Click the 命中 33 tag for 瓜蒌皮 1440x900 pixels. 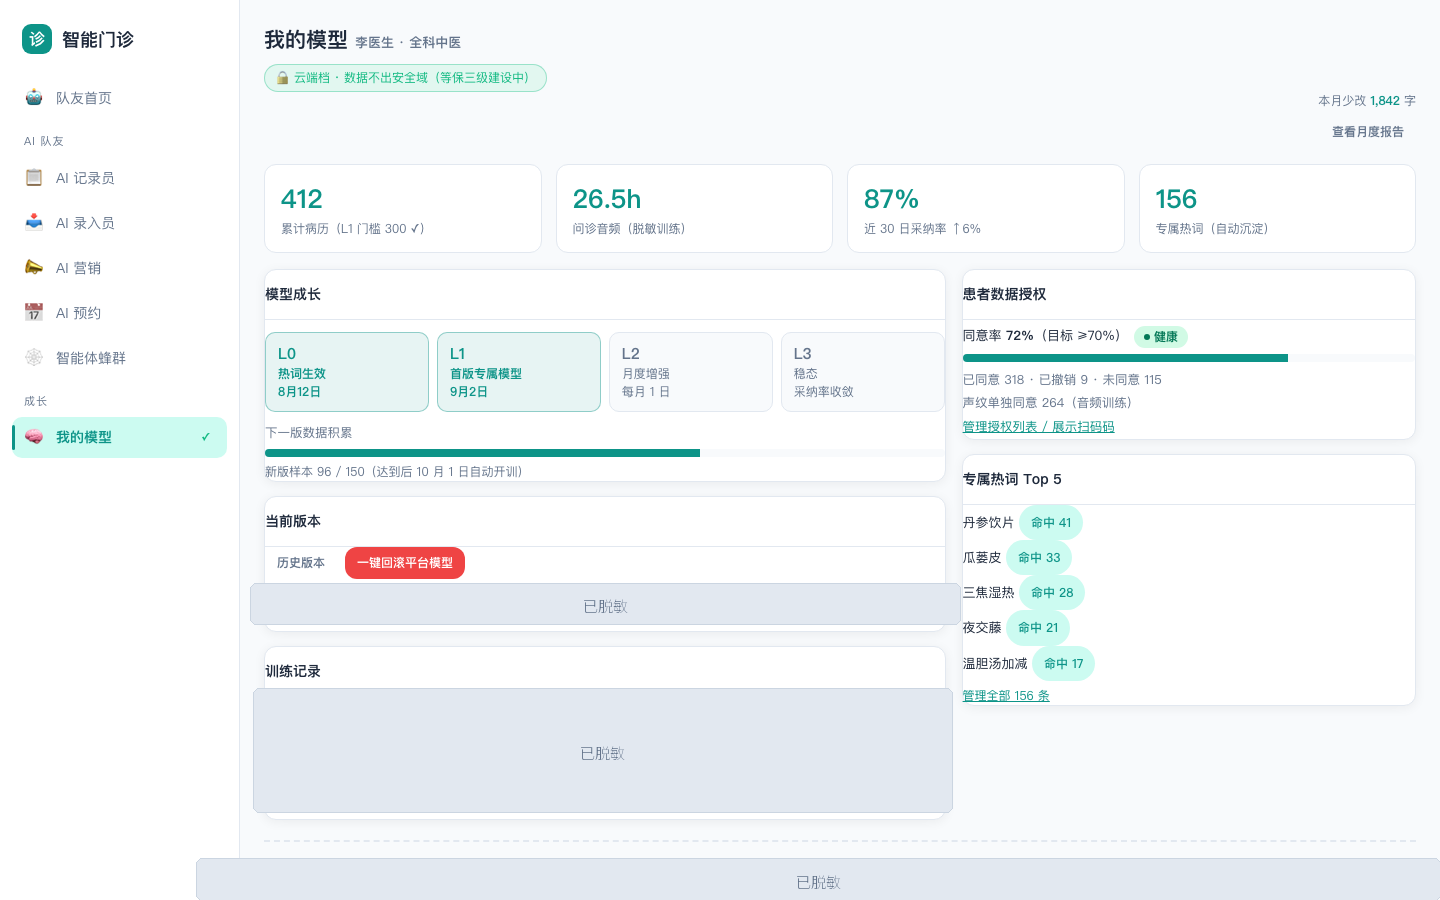coord(1039,558)
